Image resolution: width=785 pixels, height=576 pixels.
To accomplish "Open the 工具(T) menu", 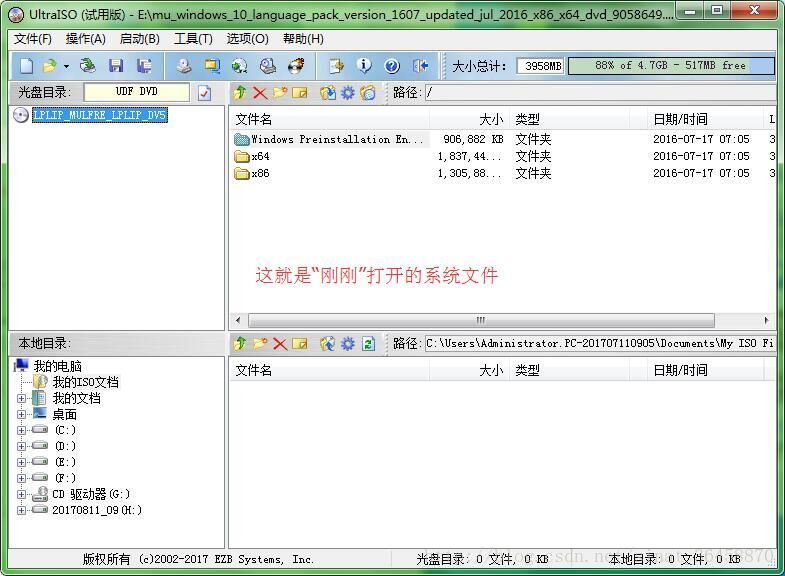I will coord(193,39).
